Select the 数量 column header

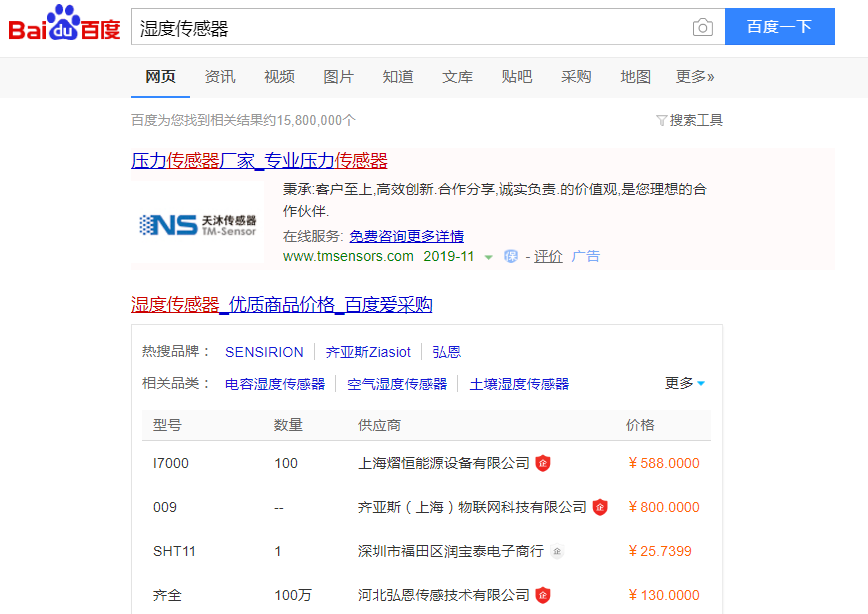(x=288, y=425)
